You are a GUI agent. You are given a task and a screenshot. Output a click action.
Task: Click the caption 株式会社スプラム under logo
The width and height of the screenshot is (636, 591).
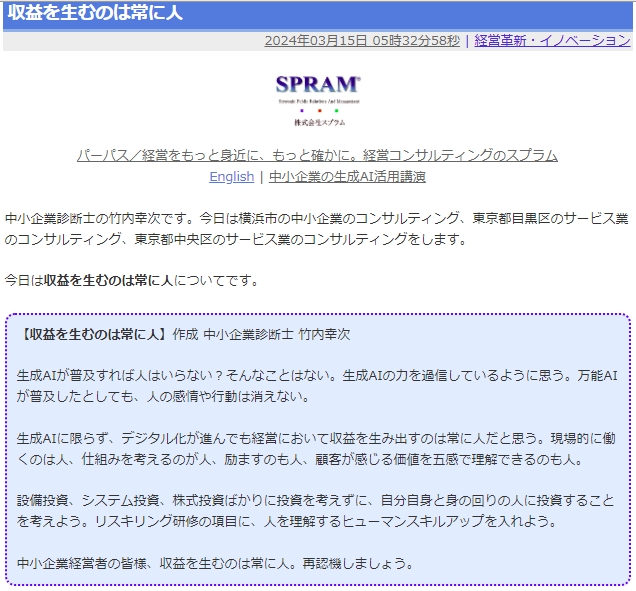click(320, 122)
